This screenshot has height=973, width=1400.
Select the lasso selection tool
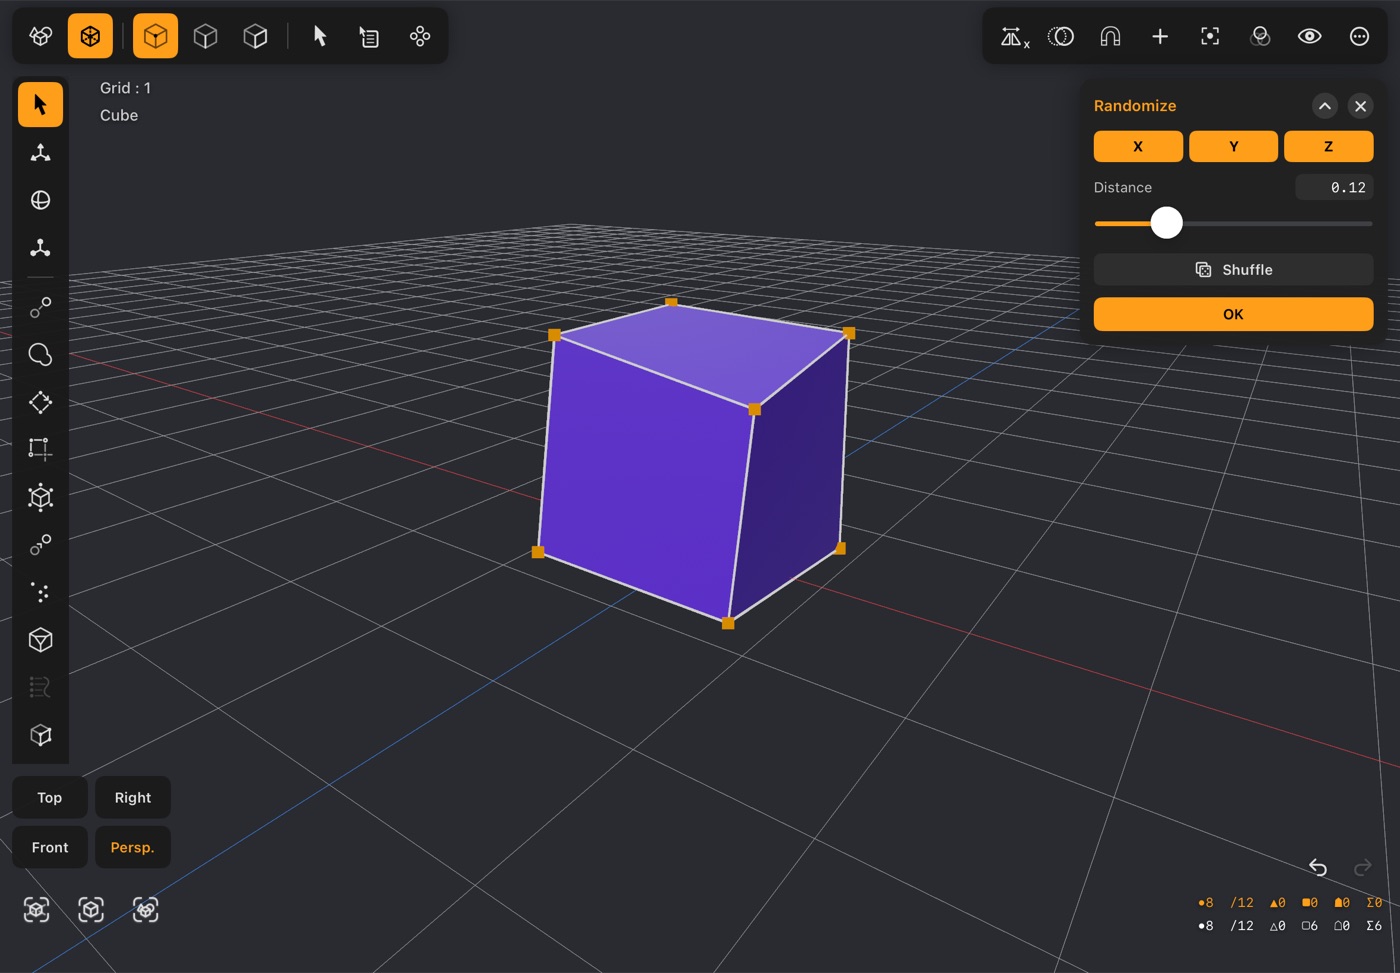click(40, 355)
